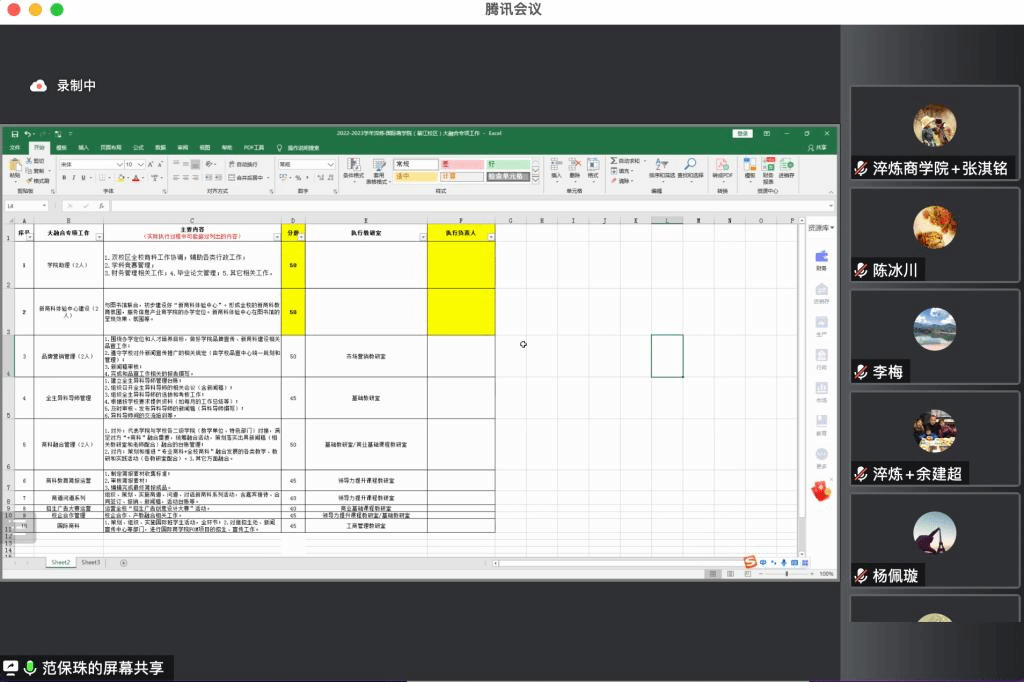Open the Sort and Filter tool
The image size is (1024, 682).
(x=662, y=166)
